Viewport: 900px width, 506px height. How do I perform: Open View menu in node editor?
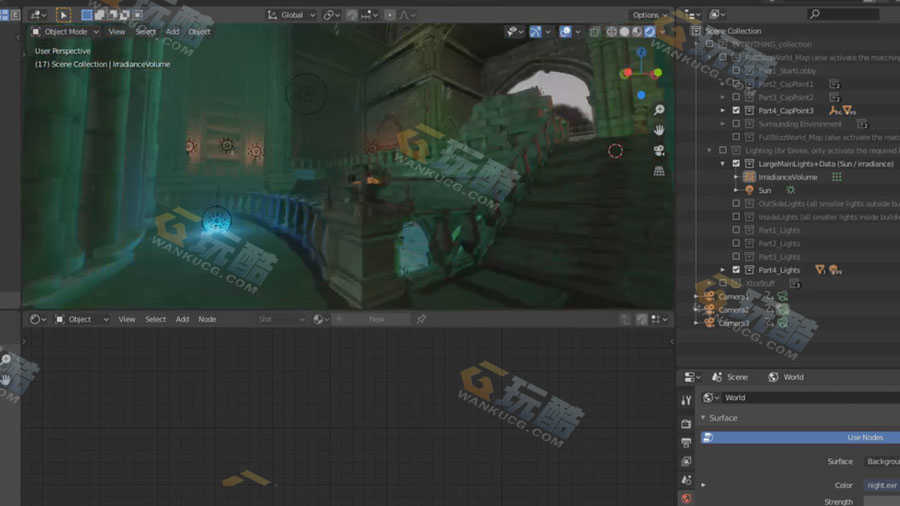point(126,319)
